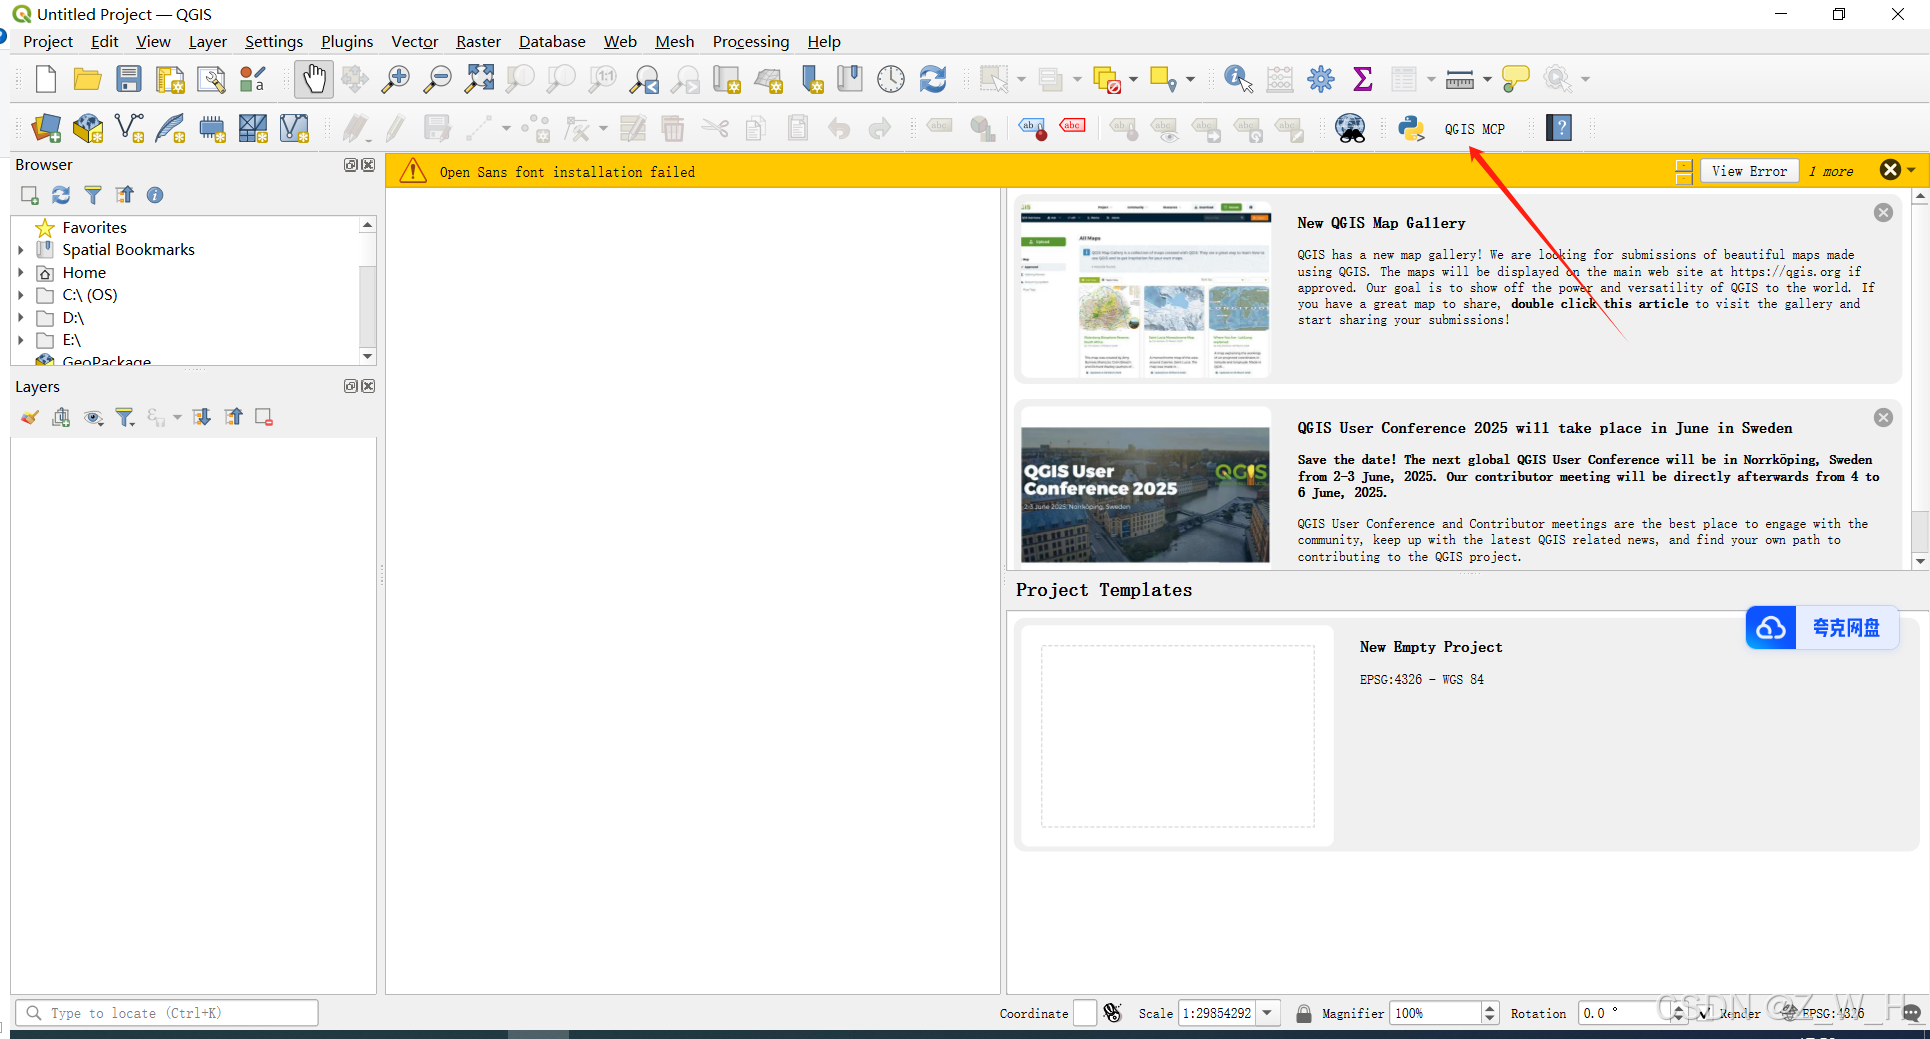Select the New Empty Project template thumbnail
This screenshot has width=1930, height=1039.
1177,736
